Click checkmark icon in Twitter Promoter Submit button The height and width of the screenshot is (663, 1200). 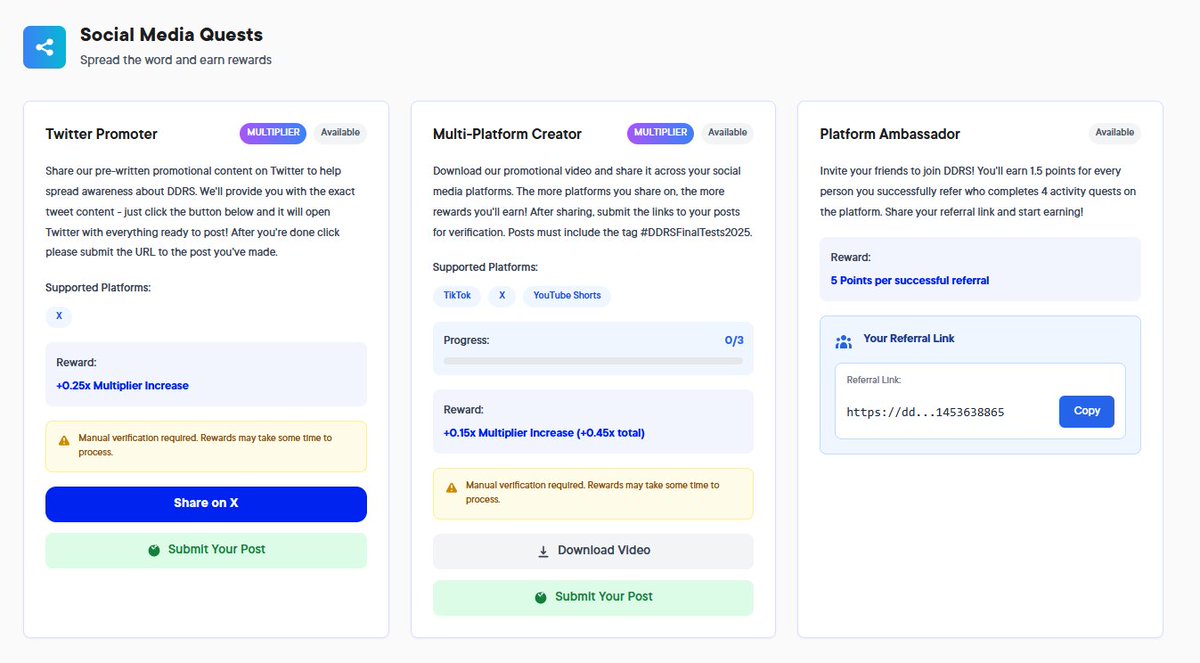(154, 550)
